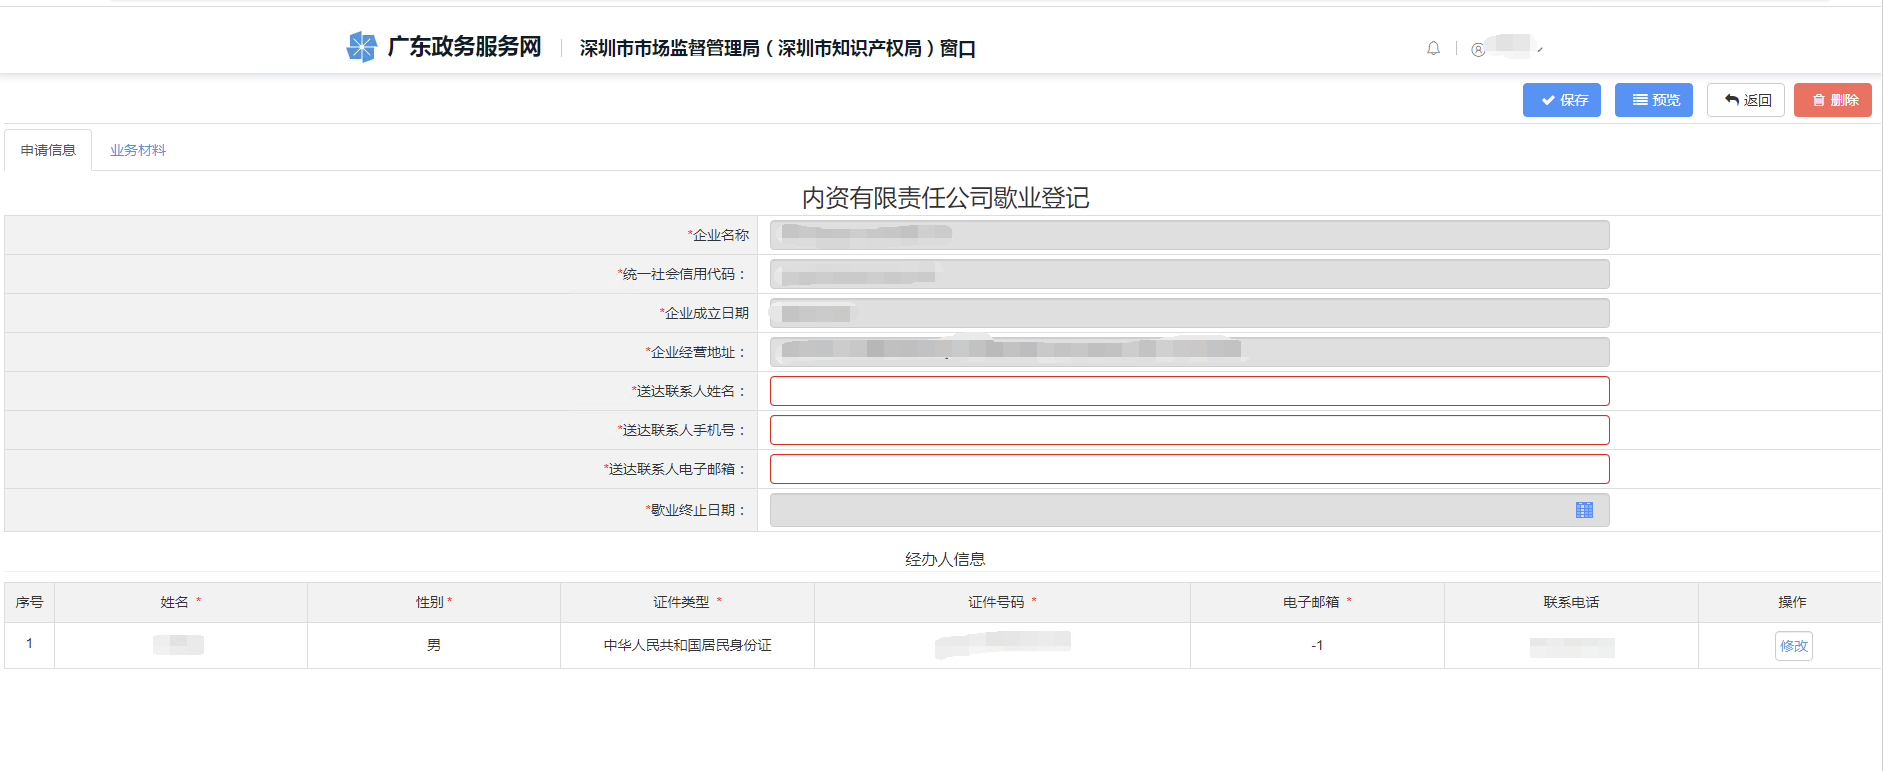
Task: Click the red 删除 delete button
Action: (x=1832, y=100)
